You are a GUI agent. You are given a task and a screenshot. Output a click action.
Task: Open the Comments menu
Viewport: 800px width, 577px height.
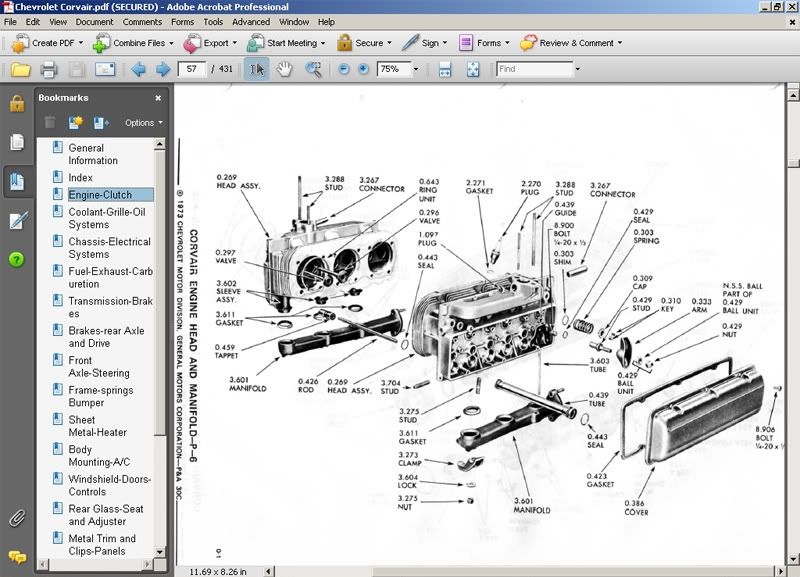[x=142, y=22]
